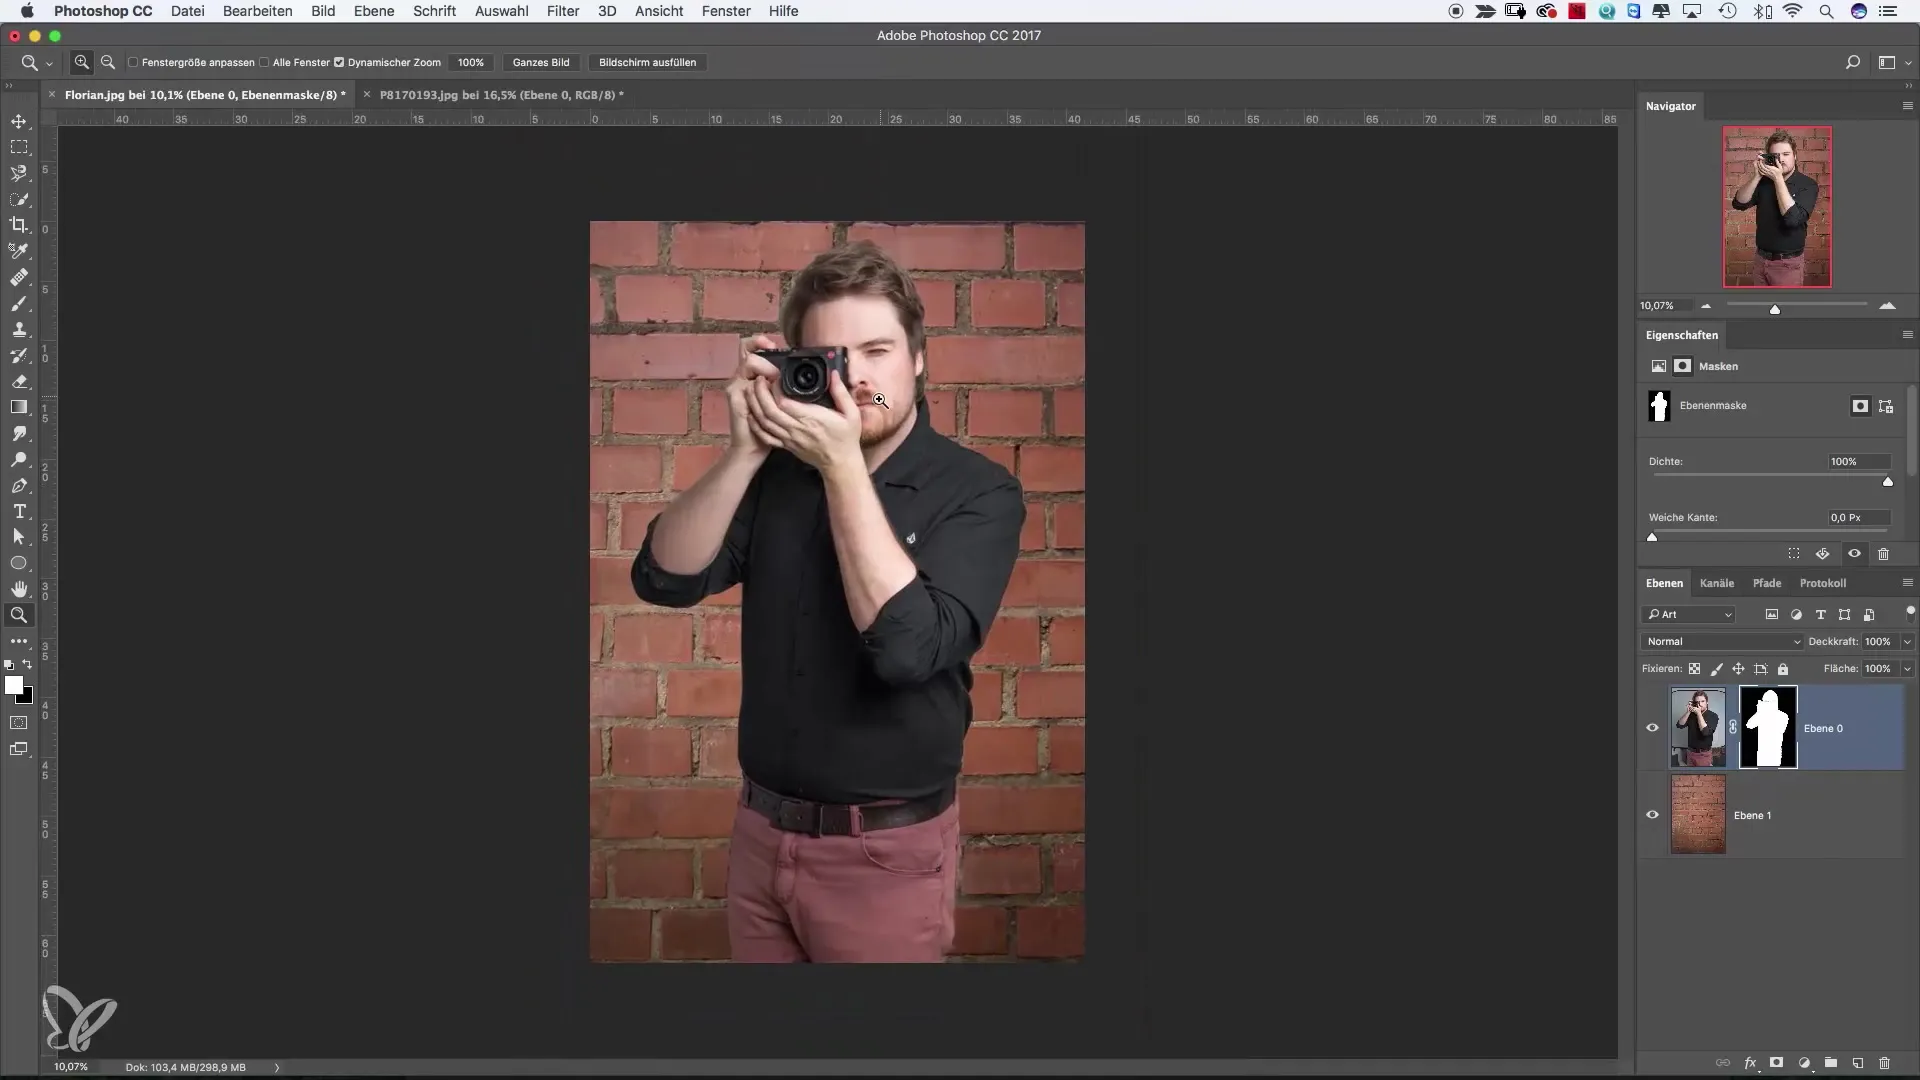Open Eigenschaften panel menu

(1907, 335)
